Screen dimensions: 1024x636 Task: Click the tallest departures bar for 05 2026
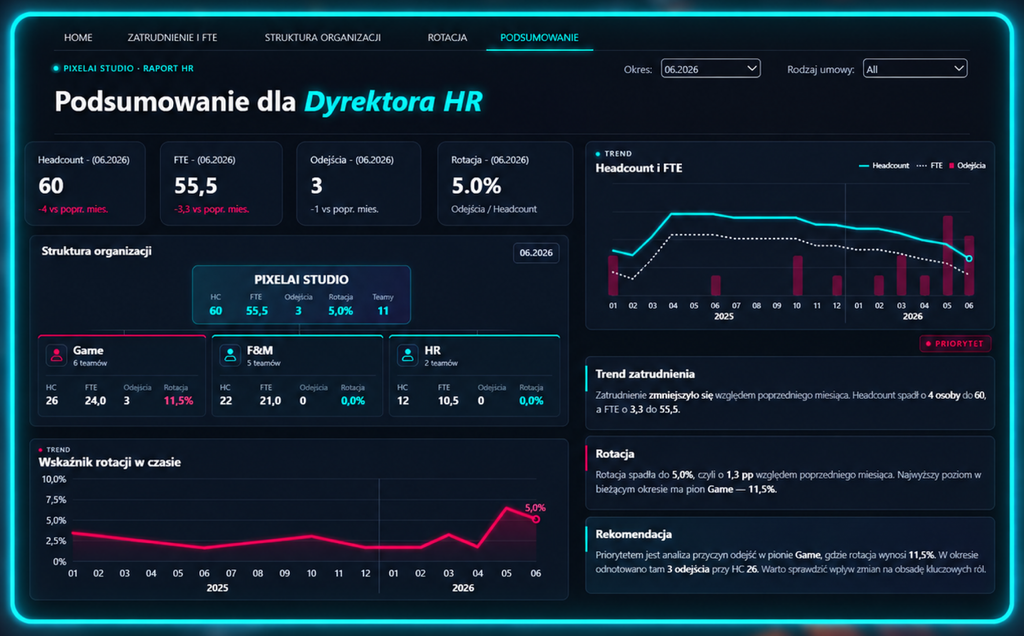click(x=947, y=255)
